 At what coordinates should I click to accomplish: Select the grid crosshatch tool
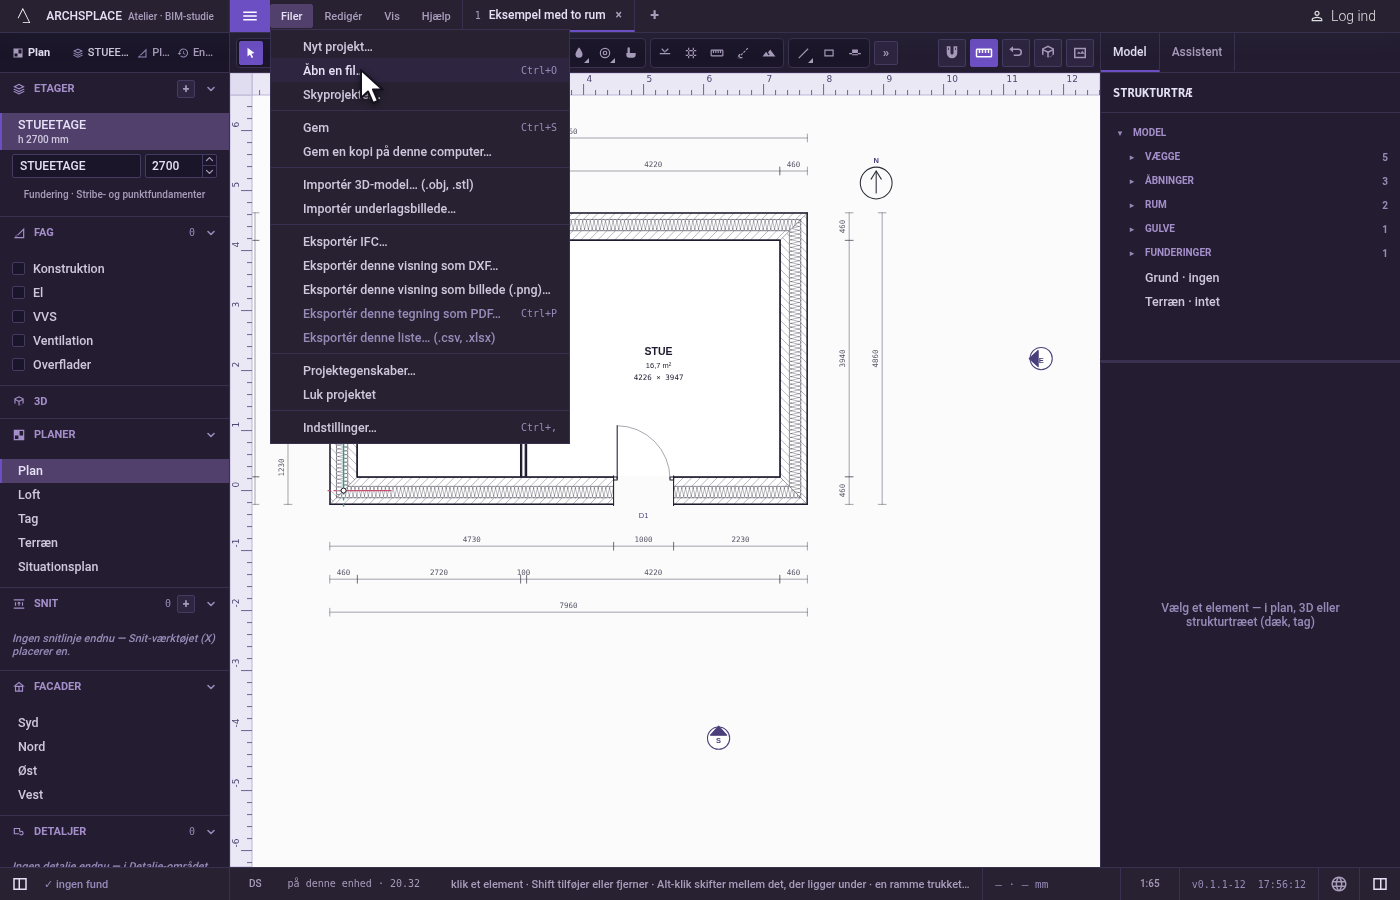coord(691,53)
